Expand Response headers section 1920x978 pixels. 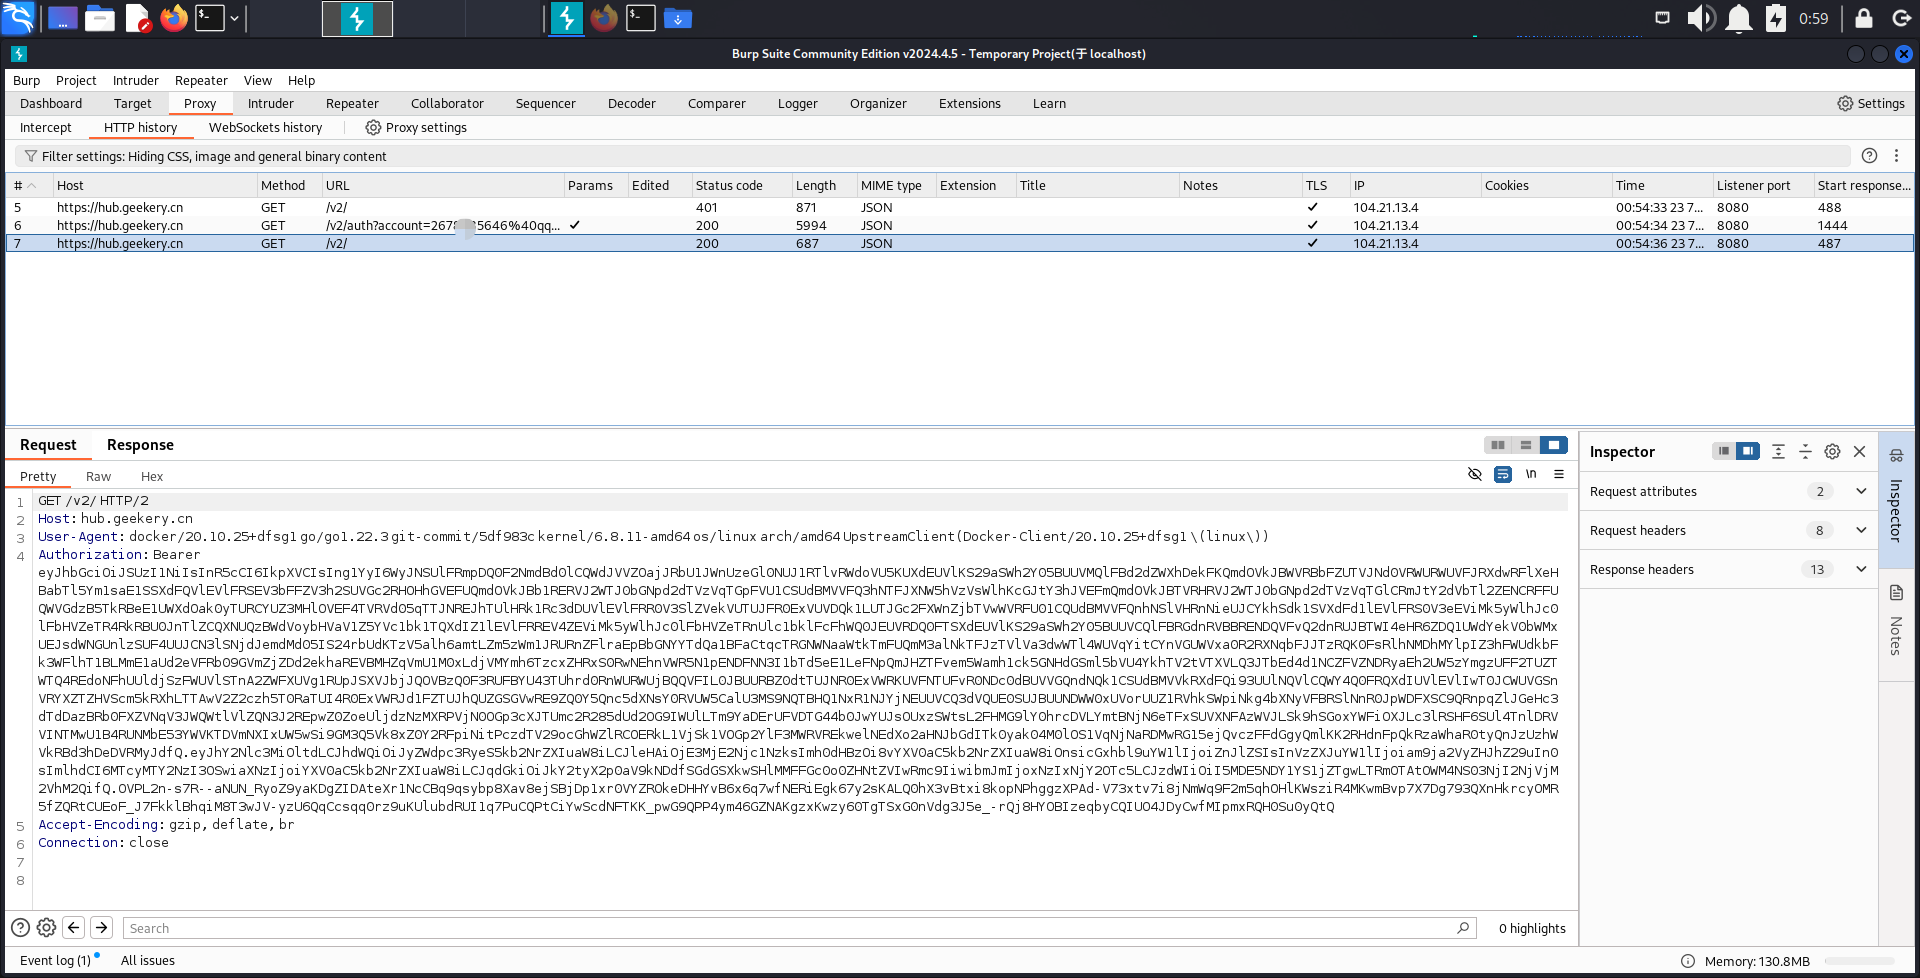pyautogui.click(x=1860, y=569)
